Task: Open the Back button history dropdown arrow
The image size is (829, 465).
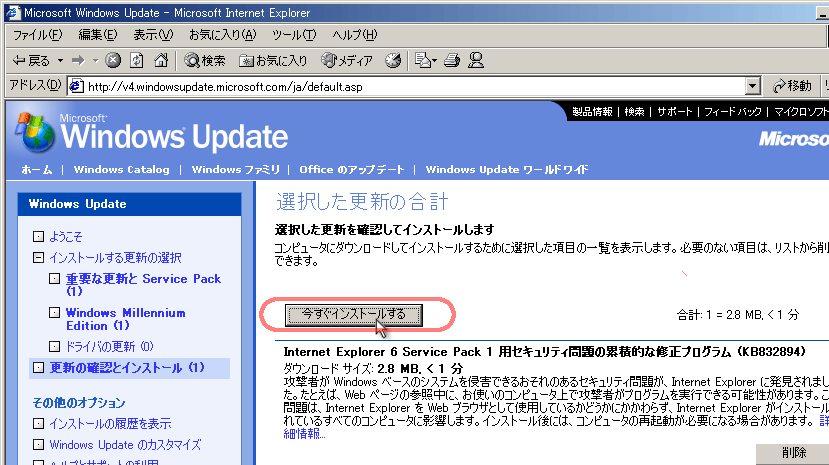Action: coord(62,60)
